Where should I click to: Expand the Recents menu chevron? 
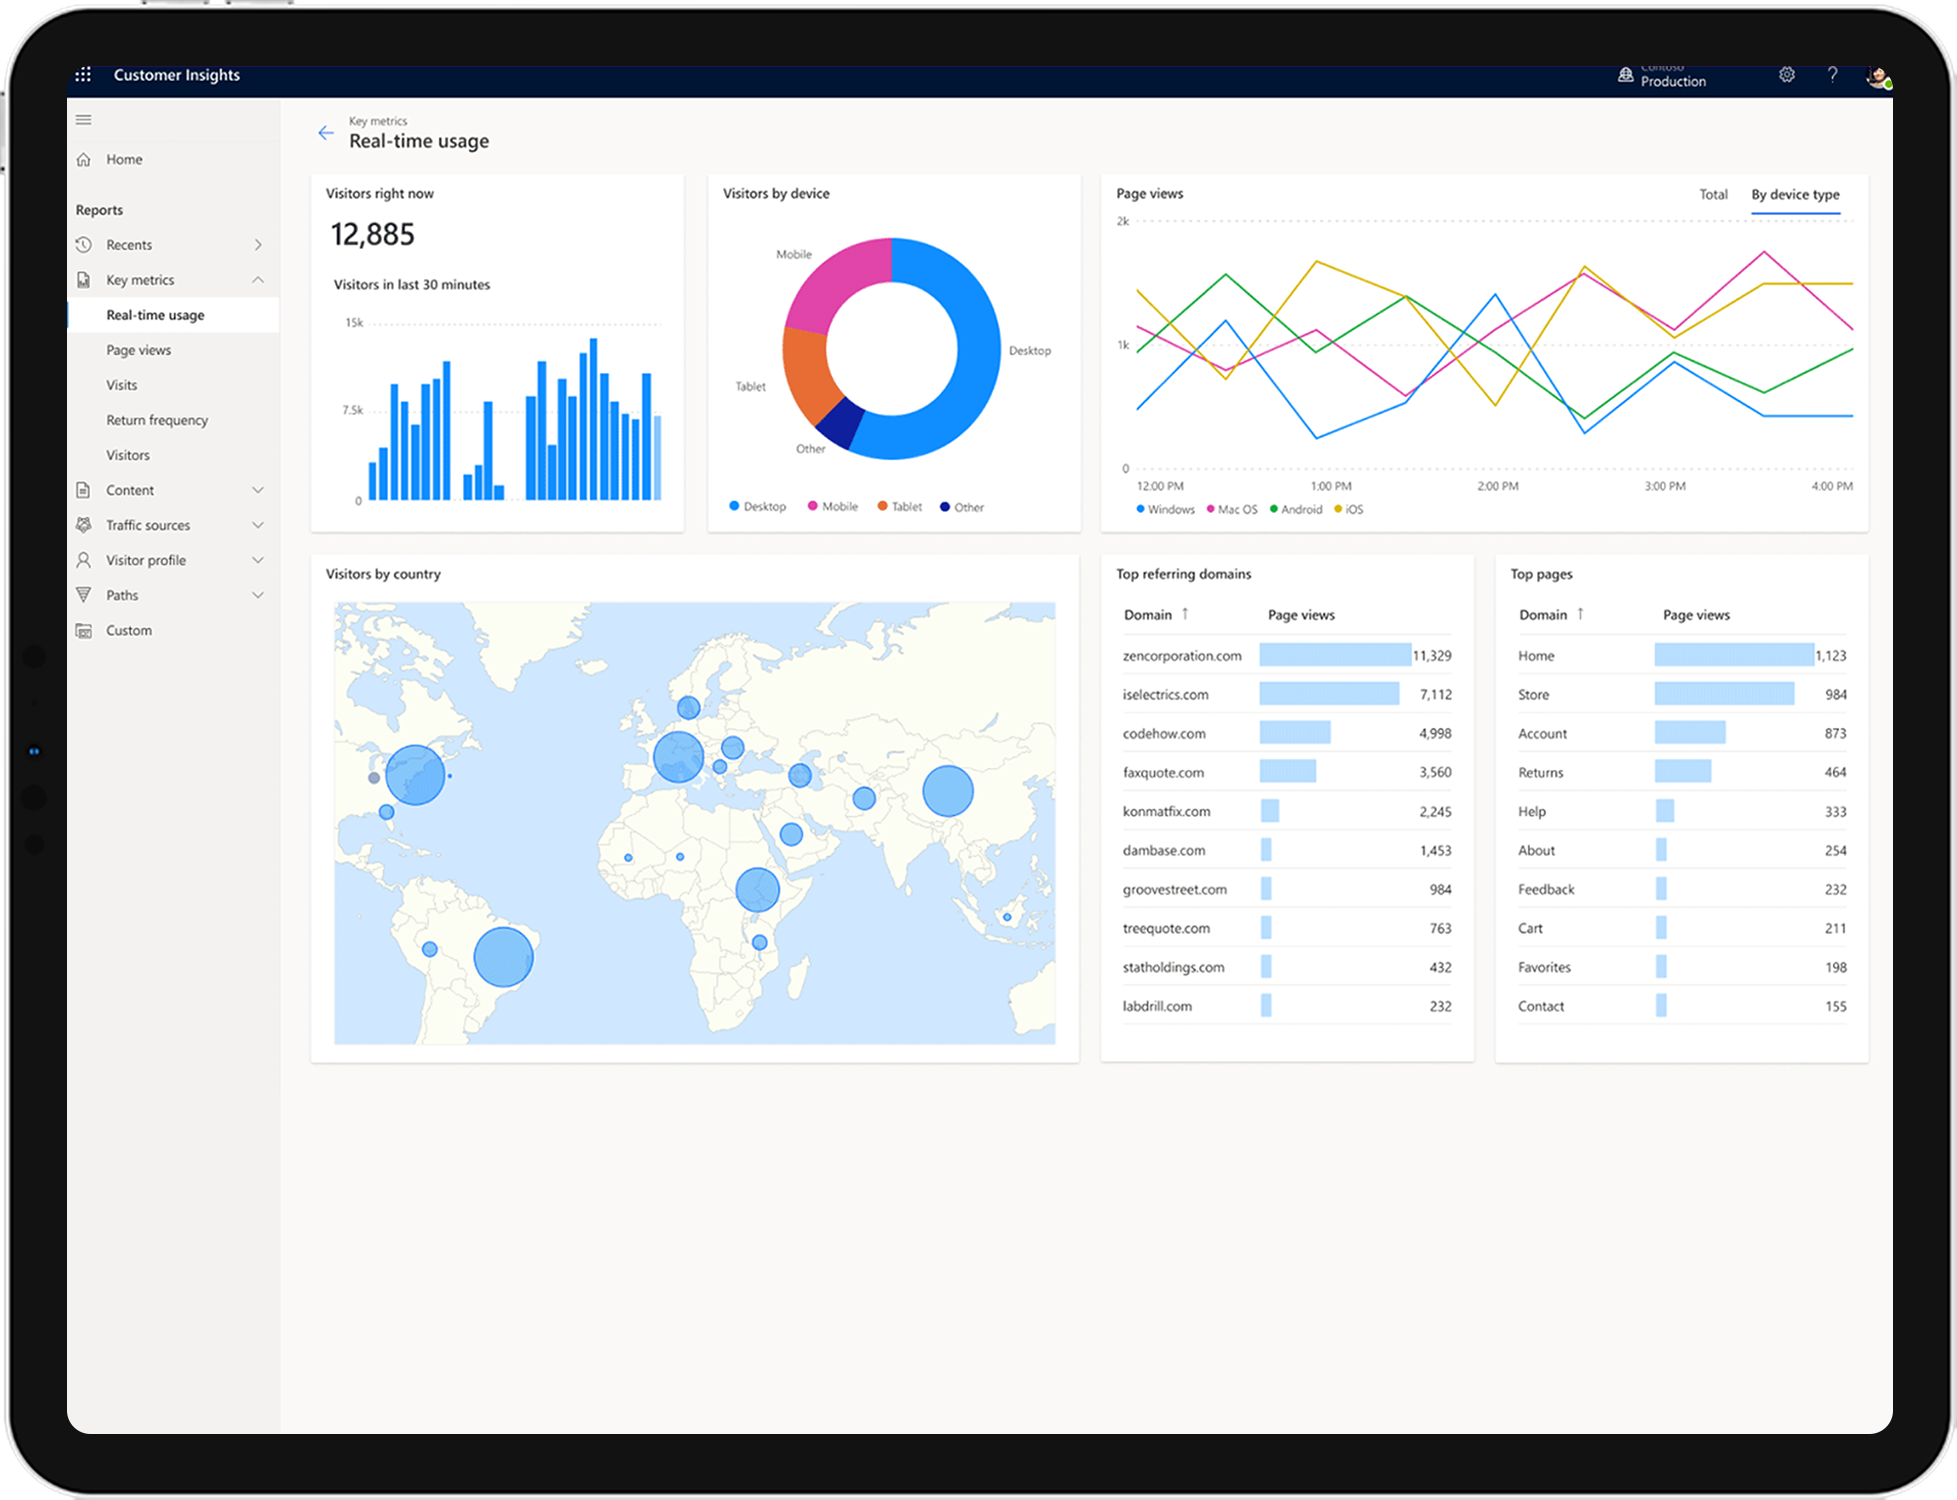258,245
